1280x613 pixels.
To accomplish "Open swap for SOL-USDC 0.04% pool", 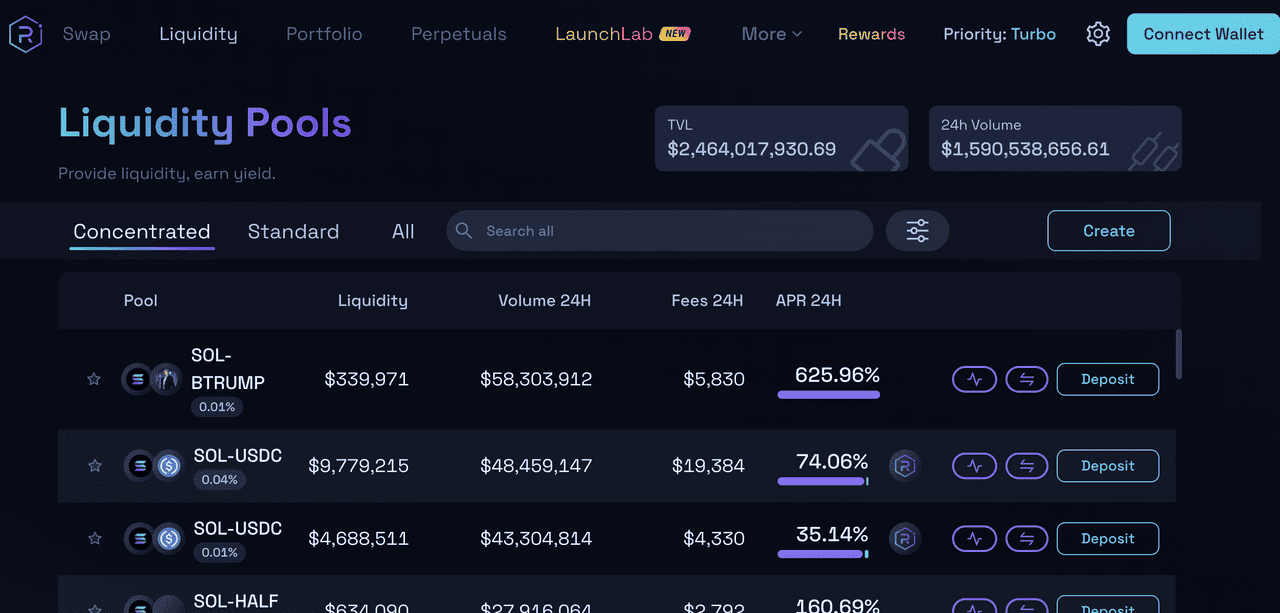I will (x=1027, y=466).
